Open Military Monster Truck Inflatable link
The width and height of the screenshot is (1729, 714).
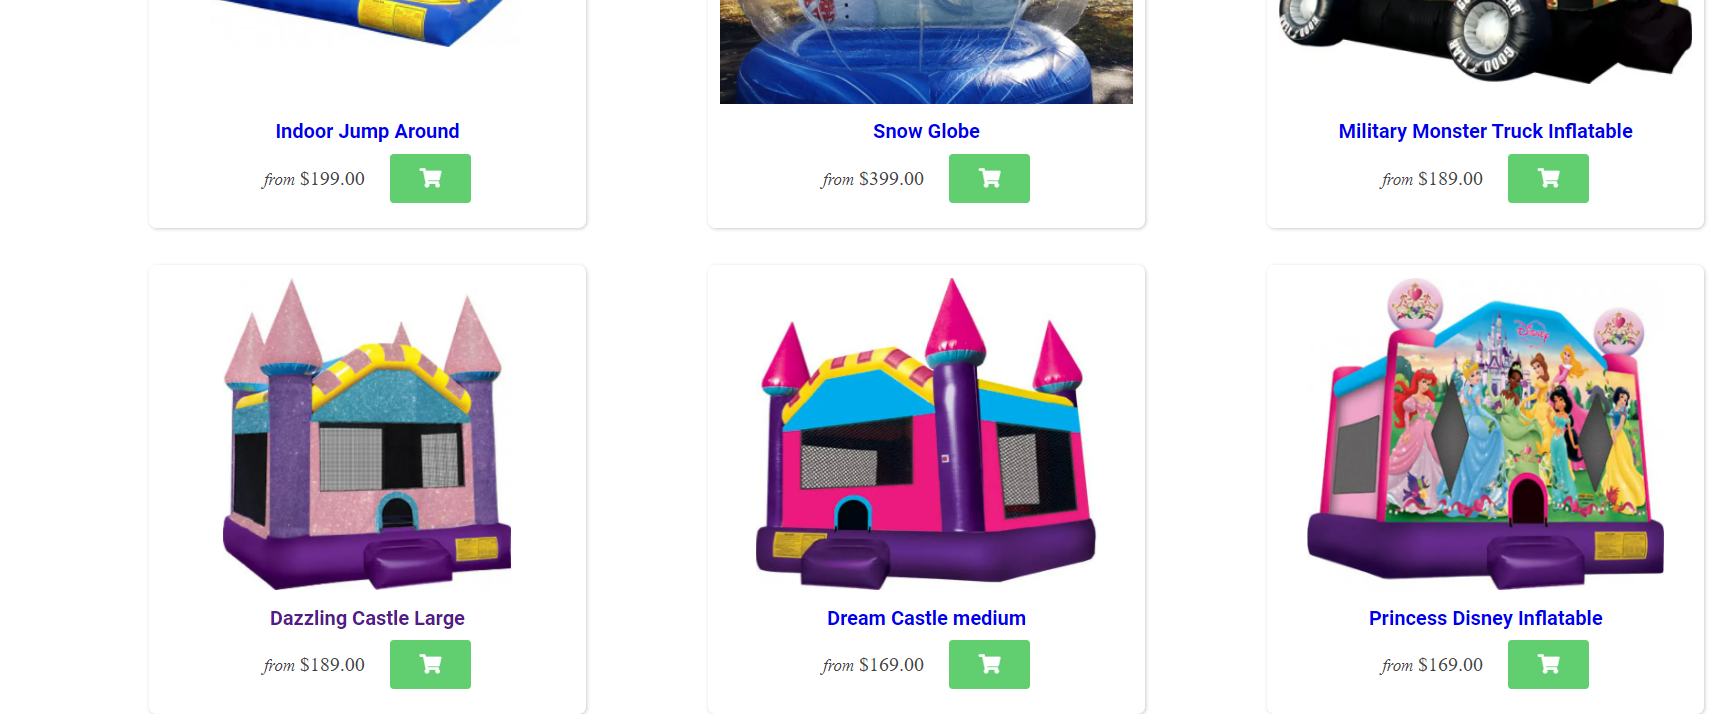1485,131
